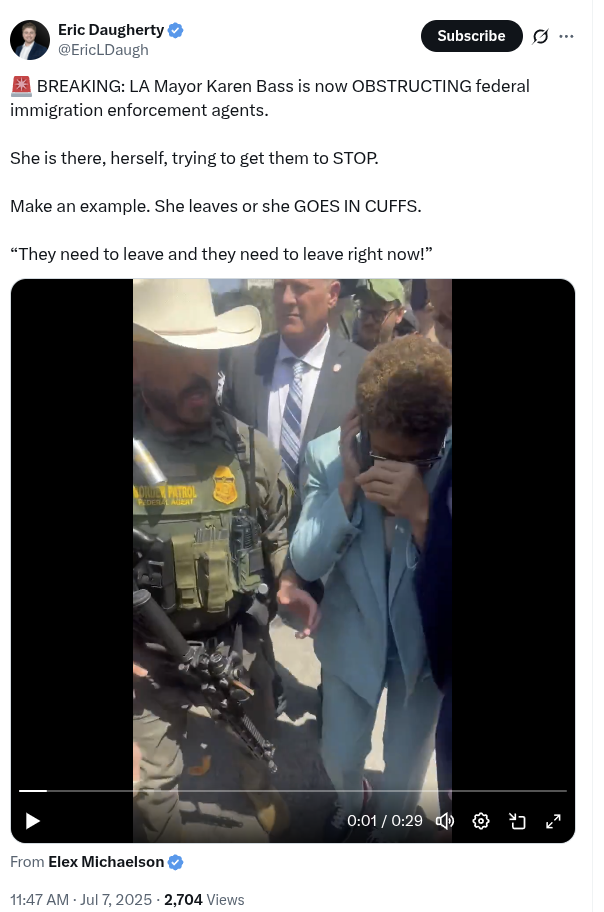
Task: Click the picture-in-picture video icon
Action: point(517,821)
